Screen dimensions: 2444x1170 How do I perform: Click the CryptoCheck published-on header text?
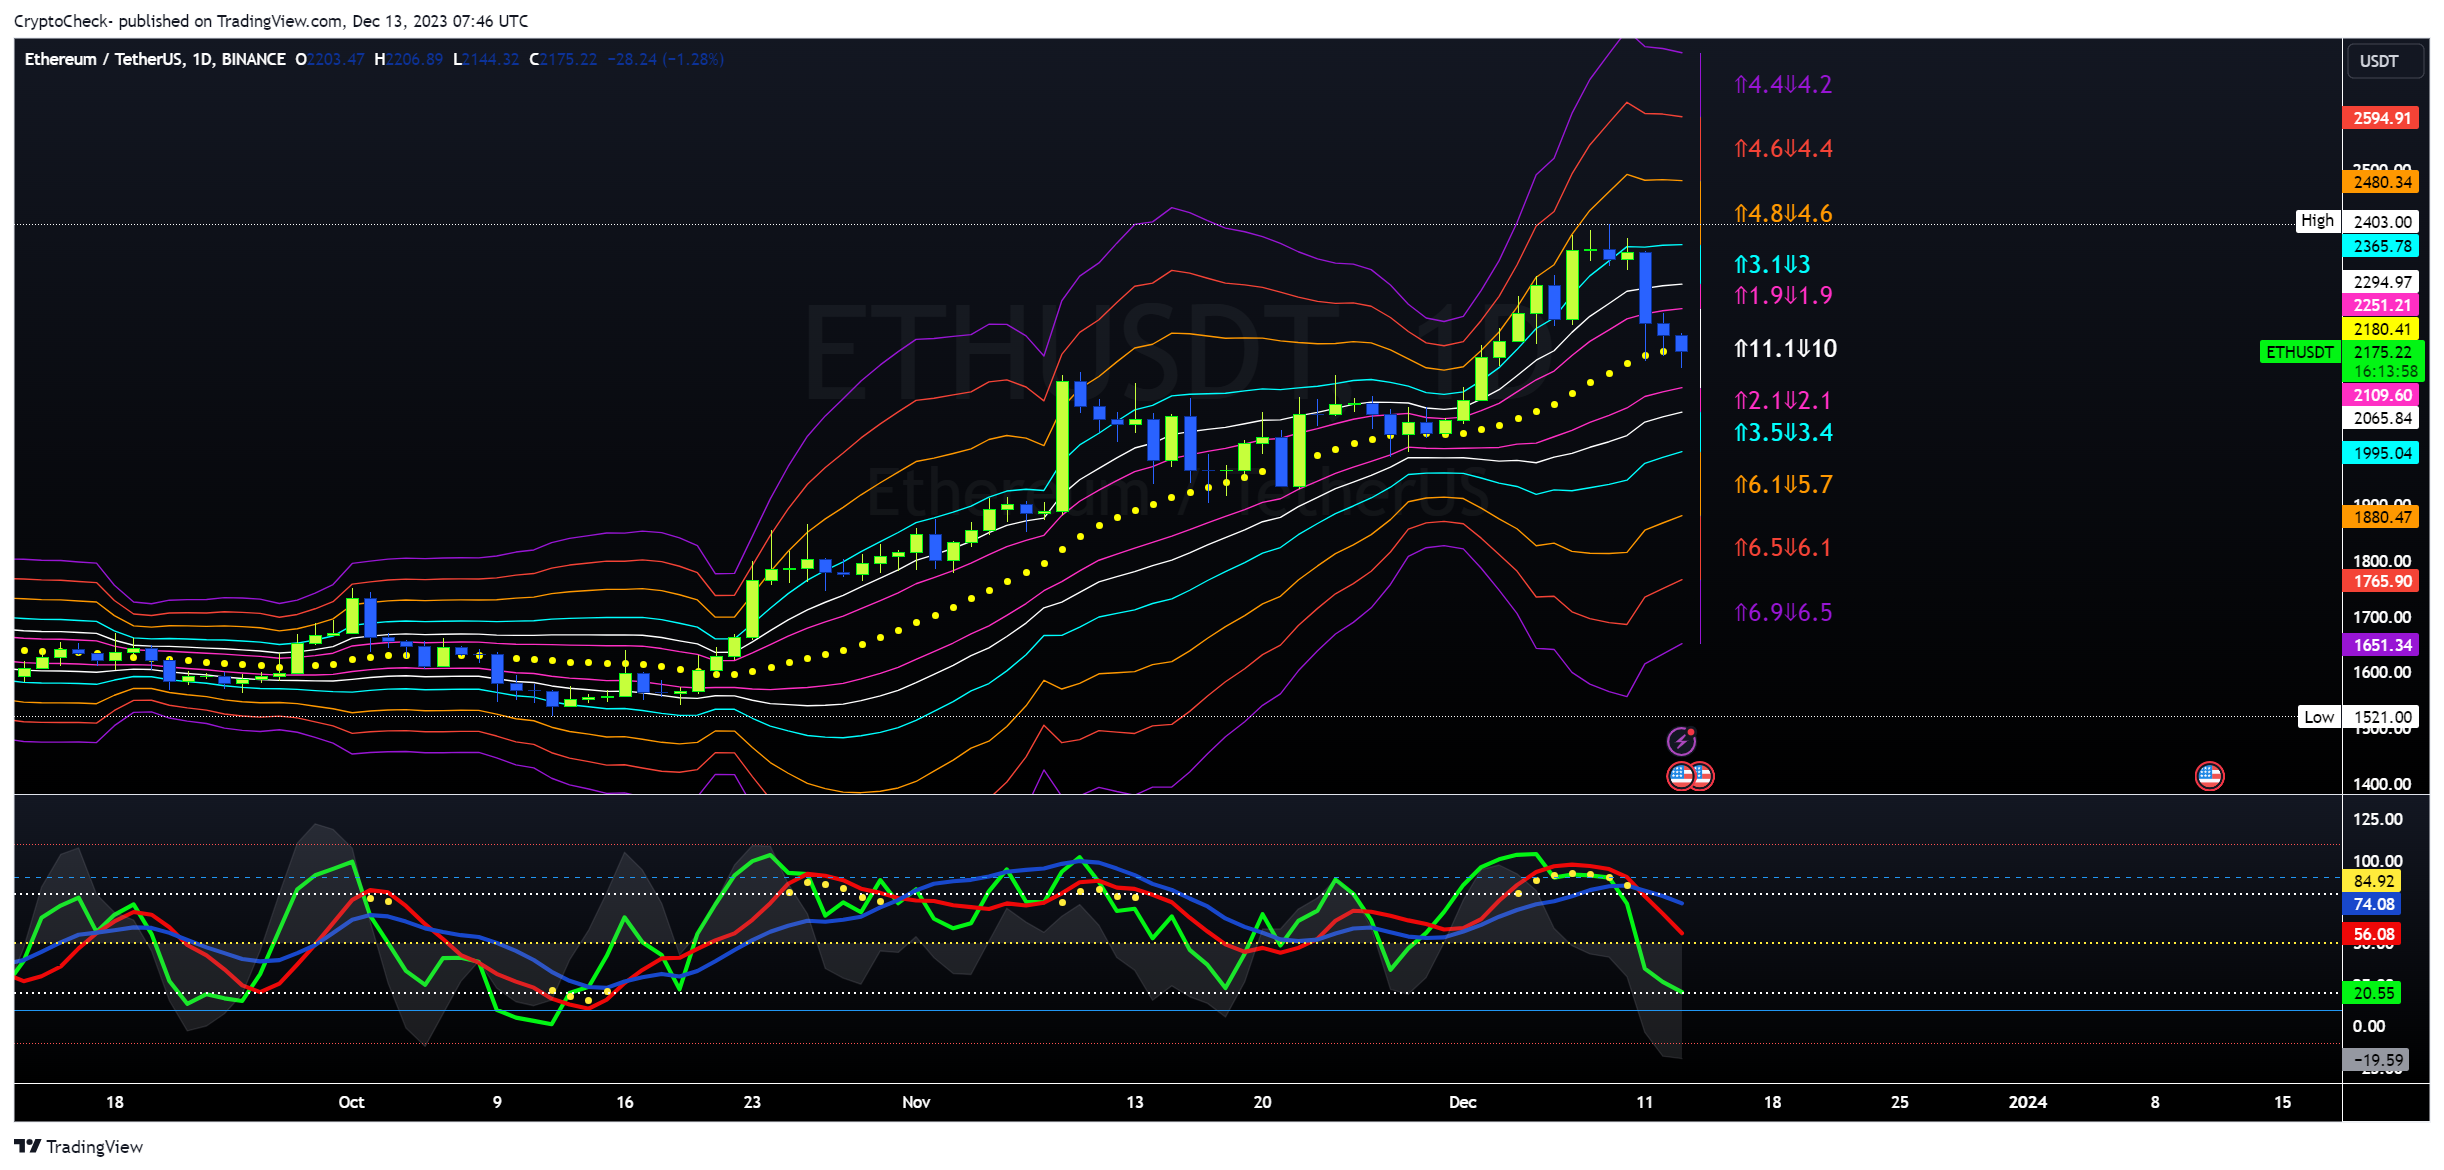(271, 21)
